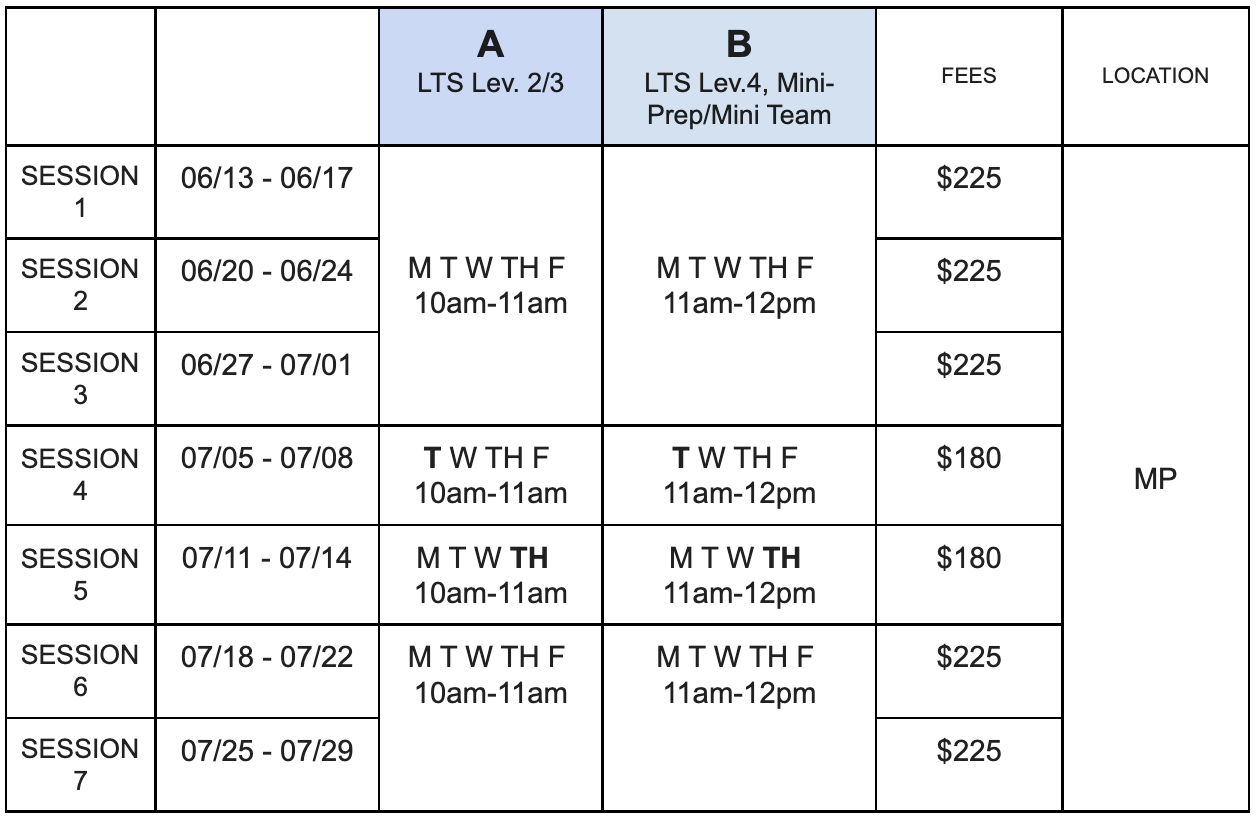Click the column B Mini-Prep header cell
The width and height of the screenshot is (1257, 818).
click(x=739, y=76)
